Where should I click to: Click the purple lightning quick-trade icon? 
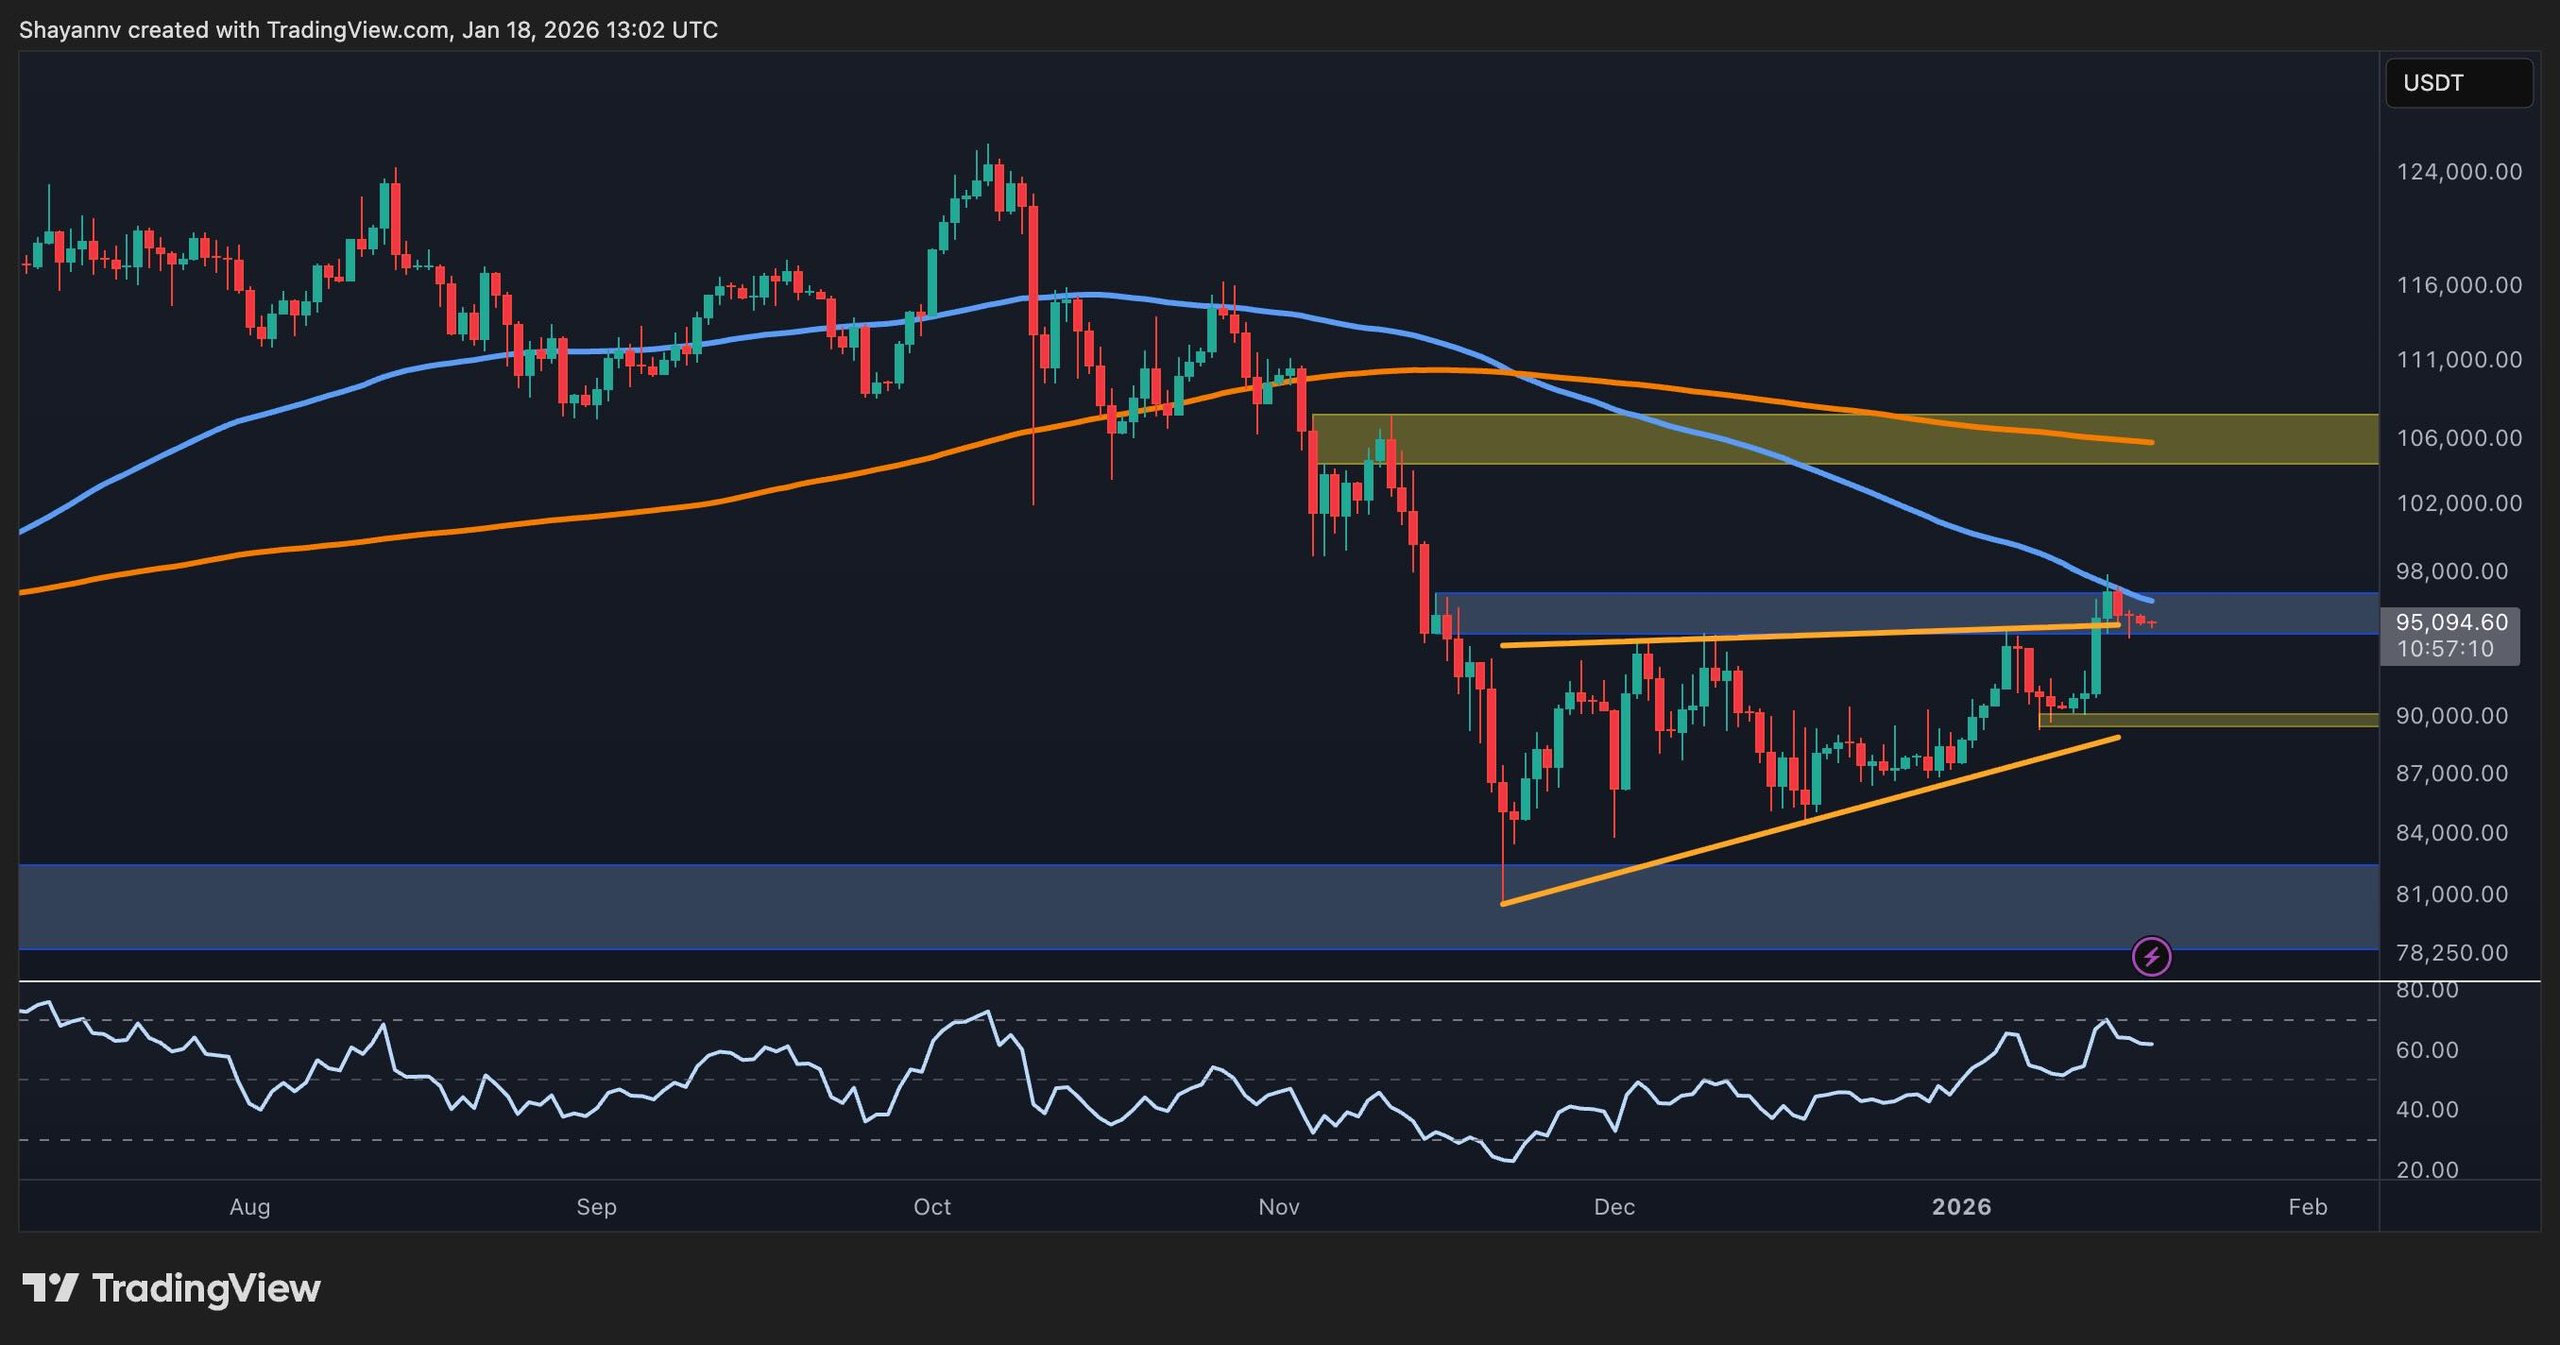point(2151,957)
